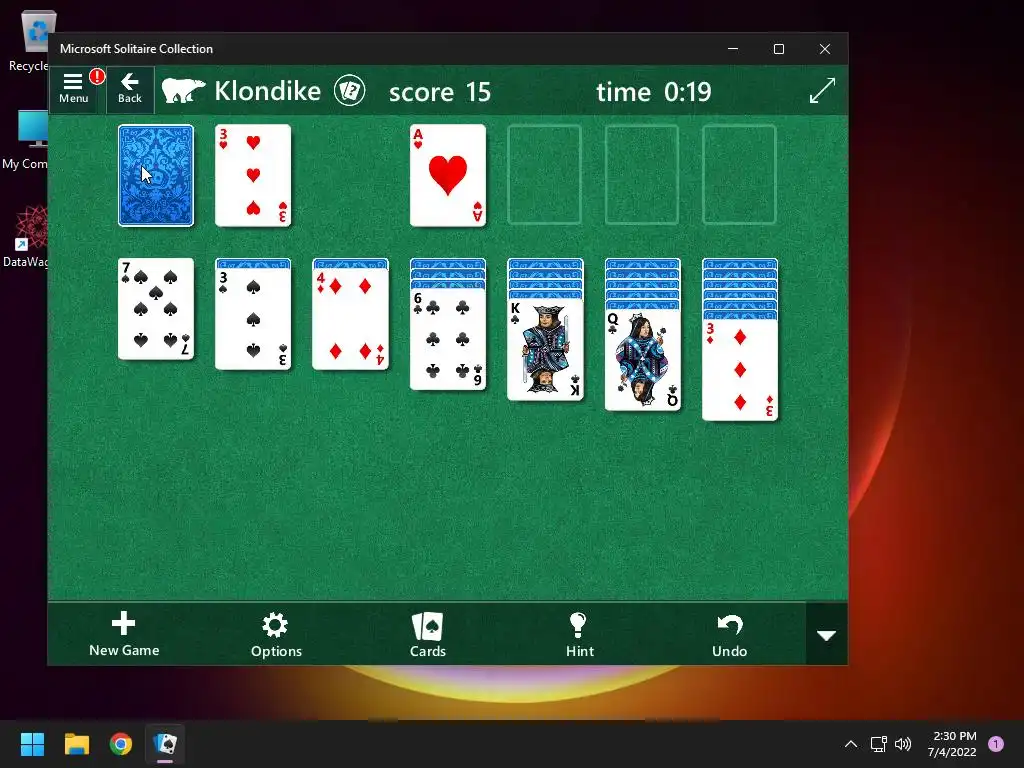The width and height of the screenshot is (1024, 768).
Task: Select the 4 of diamonds card
Action: tap(351, 319)
